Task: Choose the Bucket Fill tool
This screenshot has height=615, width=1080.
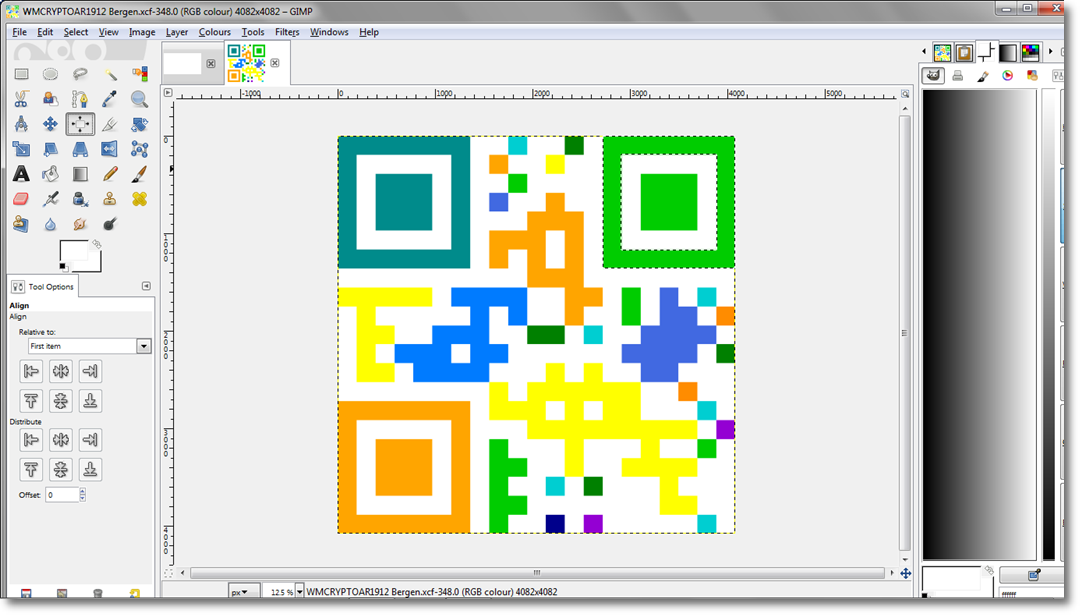Action: 50,174
